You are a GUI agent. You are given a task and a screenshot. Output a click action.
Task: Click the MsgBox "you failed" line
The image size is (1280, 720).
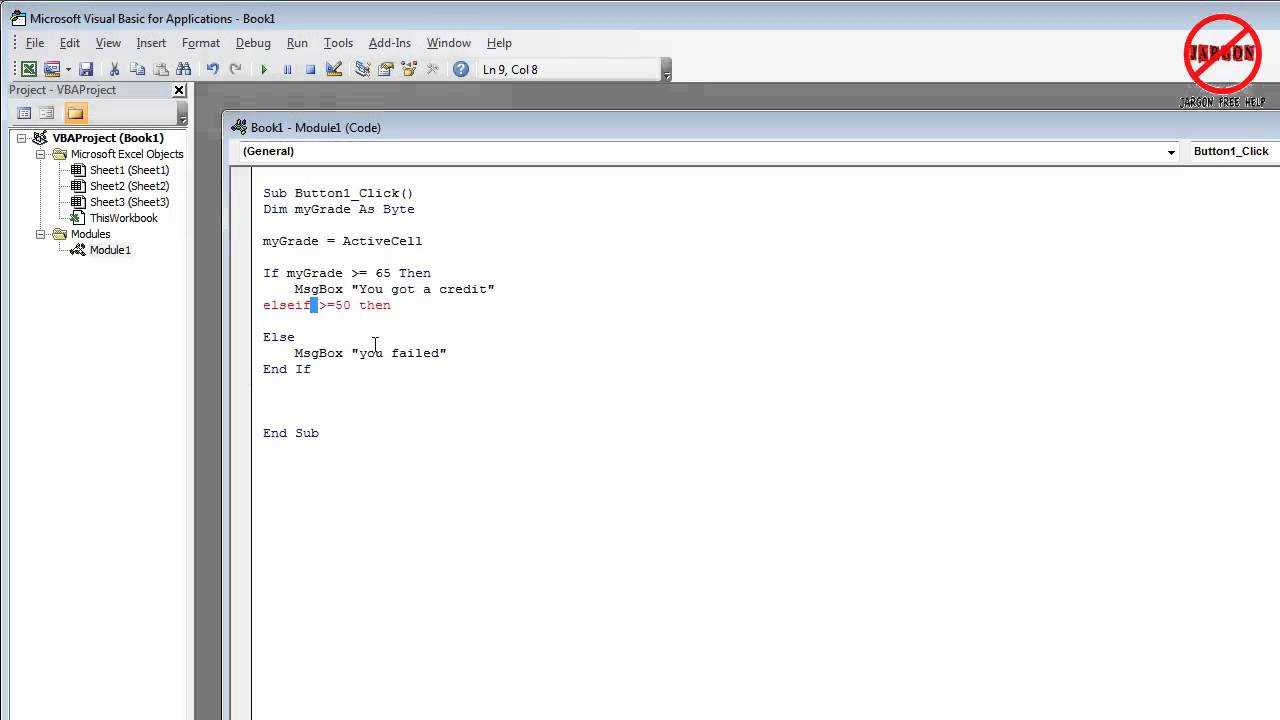pyautogui.click(x=370, y=353)
